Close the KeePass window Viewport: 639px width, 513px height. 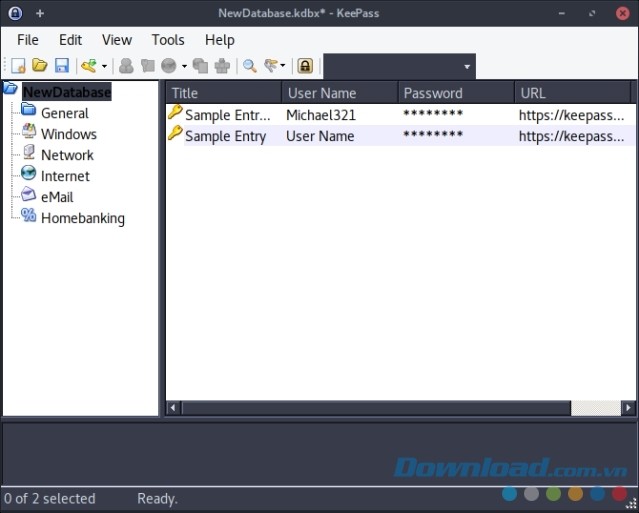(x=622, y=13)
